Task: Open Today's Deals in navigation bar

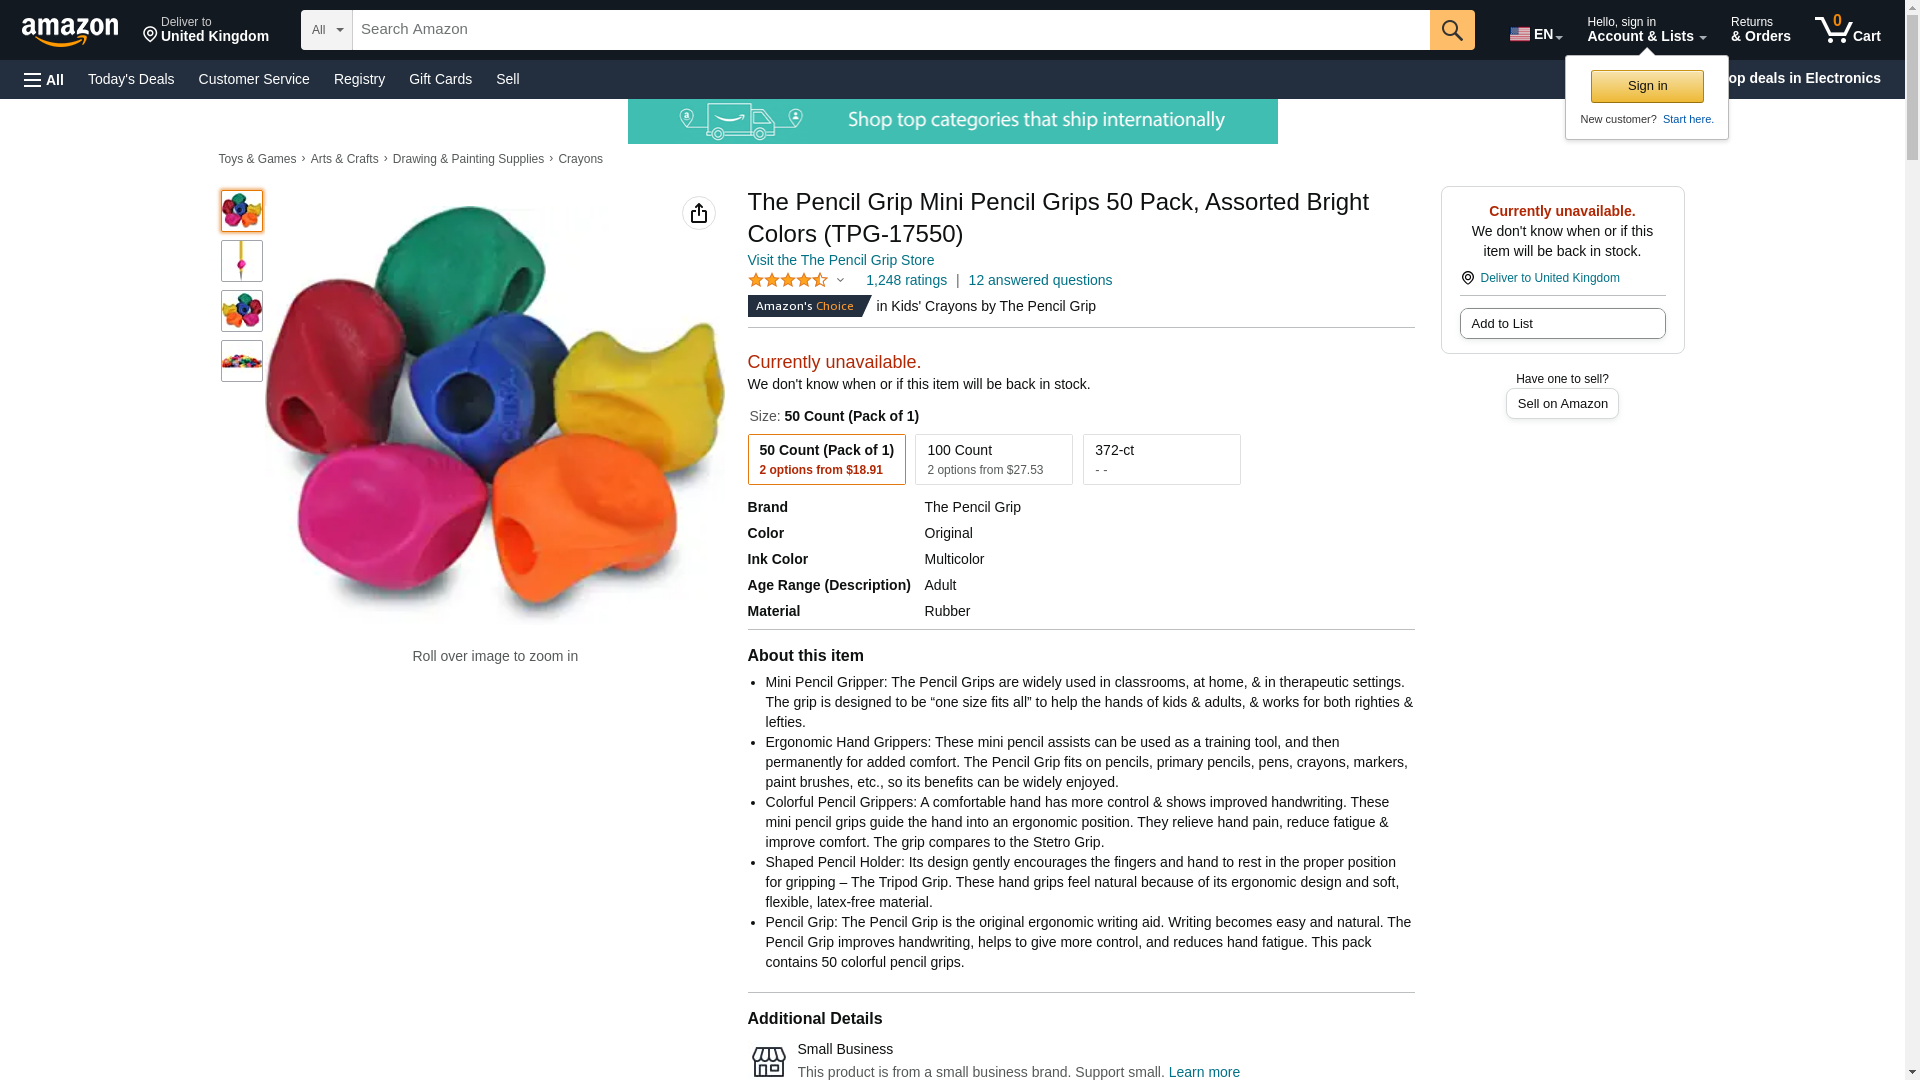Action: pyautogui.click(x=131, y=79)
